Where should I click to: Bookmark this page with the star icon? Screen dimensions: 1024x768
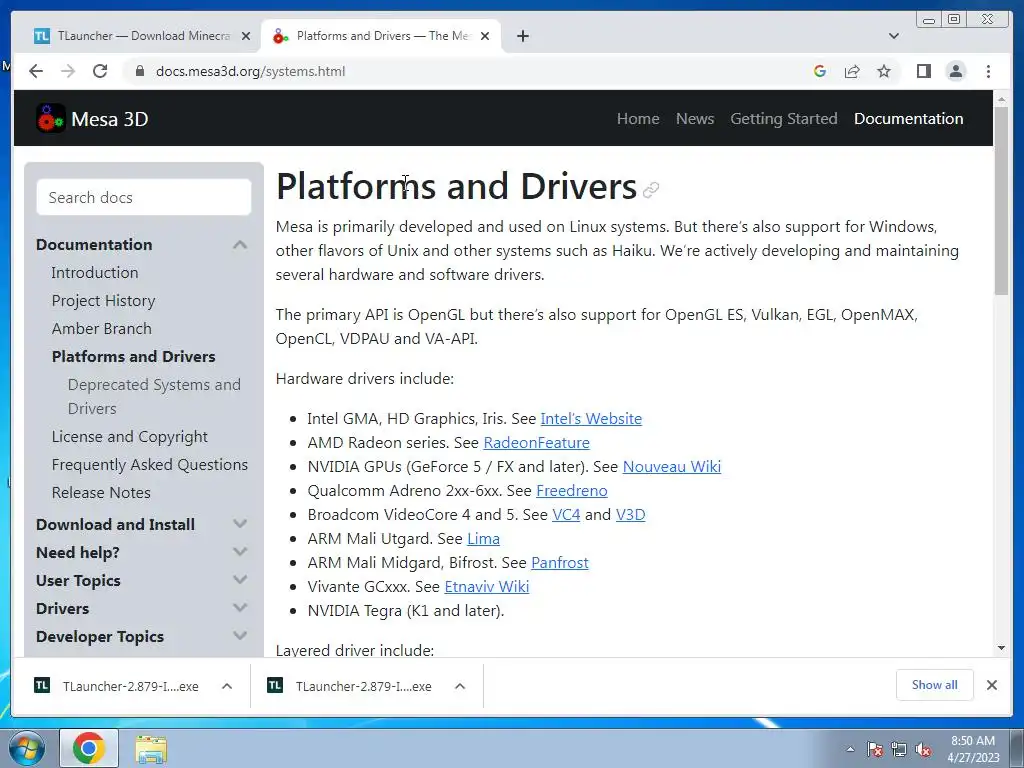coord(884,71)
